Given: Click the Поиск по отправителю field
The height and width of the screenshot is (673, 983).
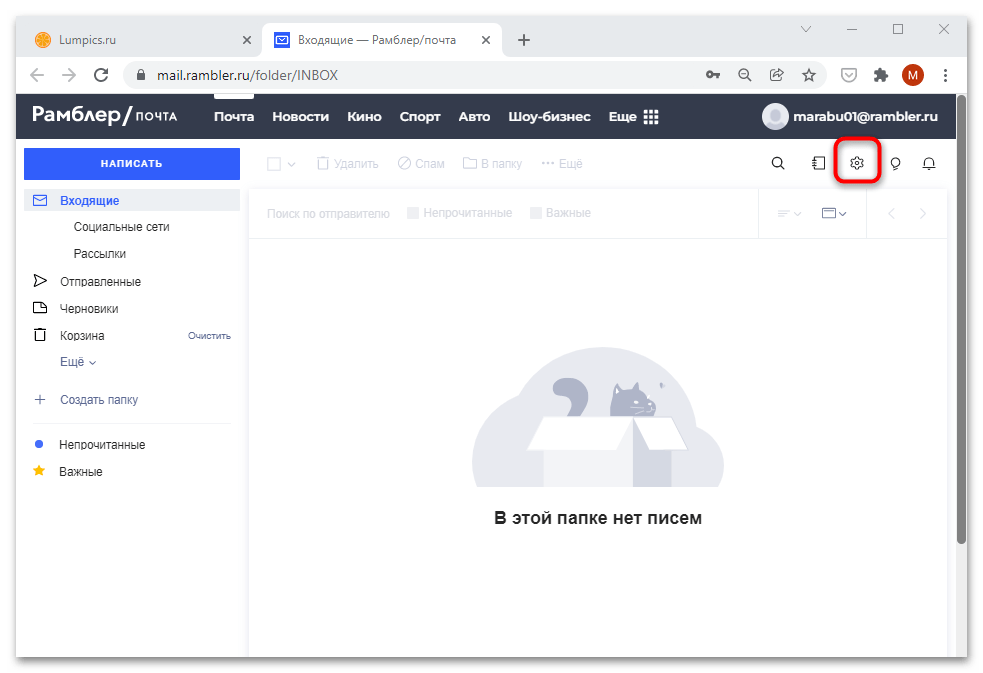Looking at the screenshot, I should [328, 214].
